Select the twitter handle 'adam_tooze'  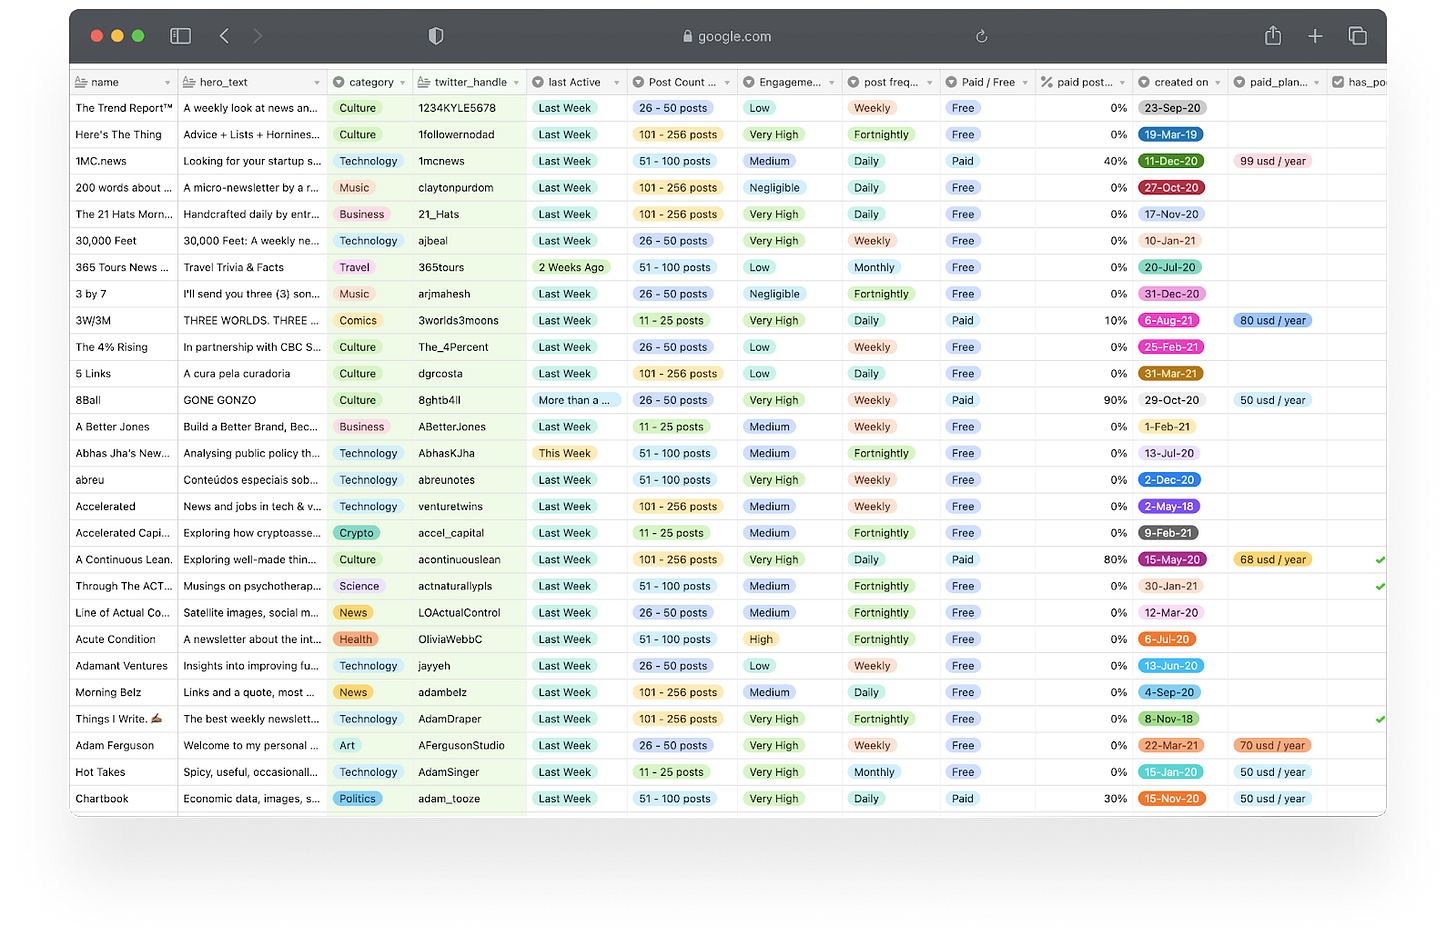[449, 799]
